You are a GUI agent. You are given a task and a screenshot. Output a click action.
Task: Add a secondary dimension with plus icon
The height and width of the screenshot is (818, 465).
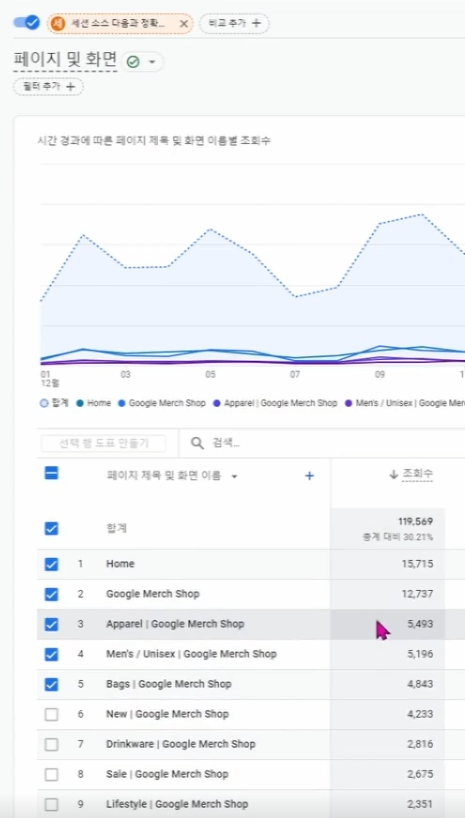[309, 476]
